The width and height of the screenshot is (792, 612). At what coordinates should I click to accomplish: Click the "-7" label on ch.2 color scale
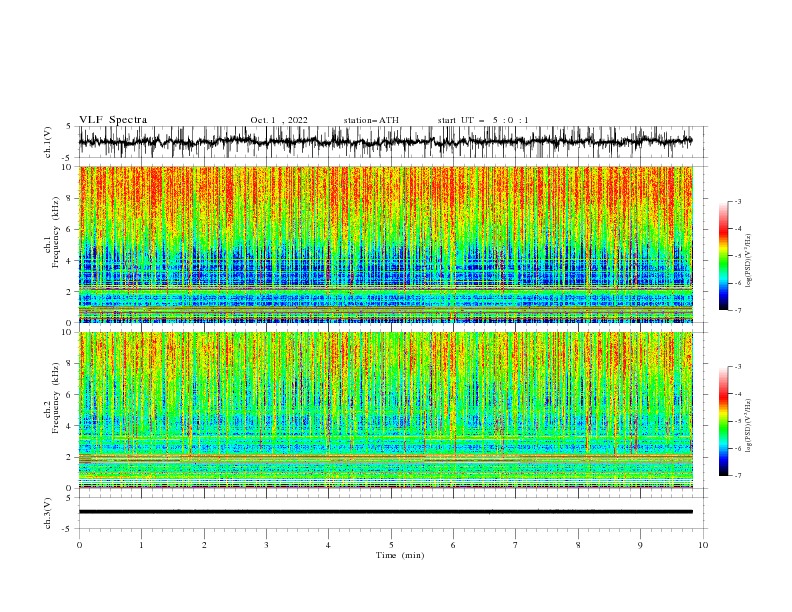point(737,475)
